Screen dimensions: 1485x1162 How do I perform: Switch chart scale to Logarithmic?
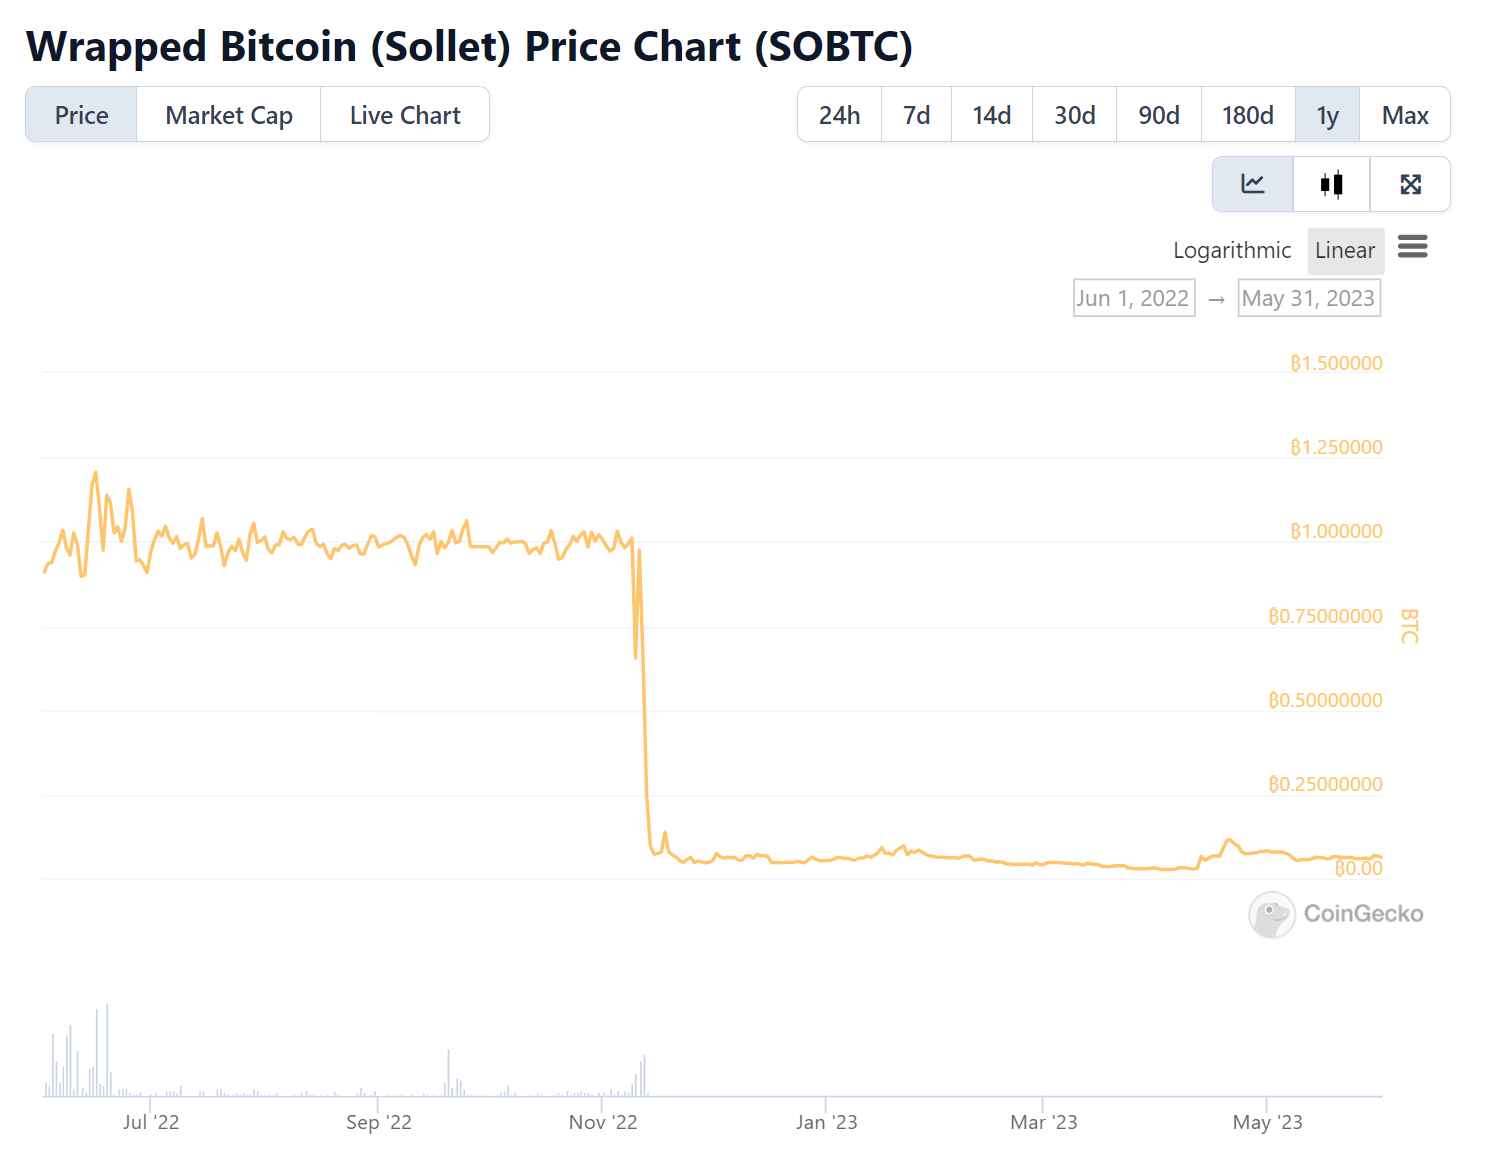1232,250
